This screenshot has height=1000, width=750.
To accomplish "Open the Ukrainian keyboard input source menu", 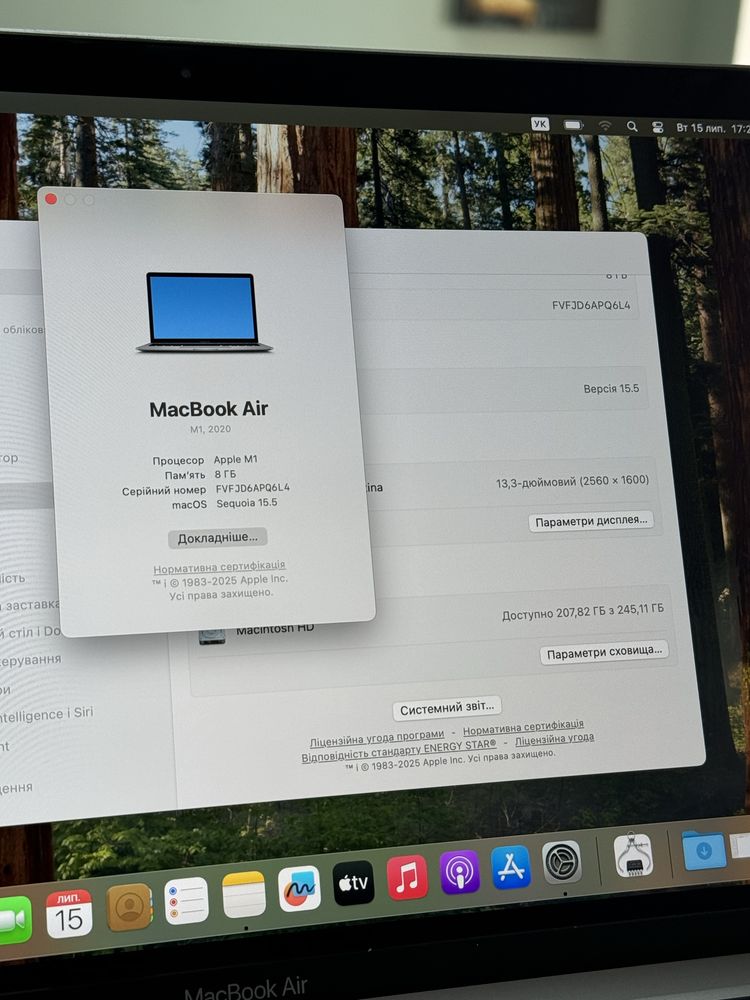I will (x=540, y=124).
